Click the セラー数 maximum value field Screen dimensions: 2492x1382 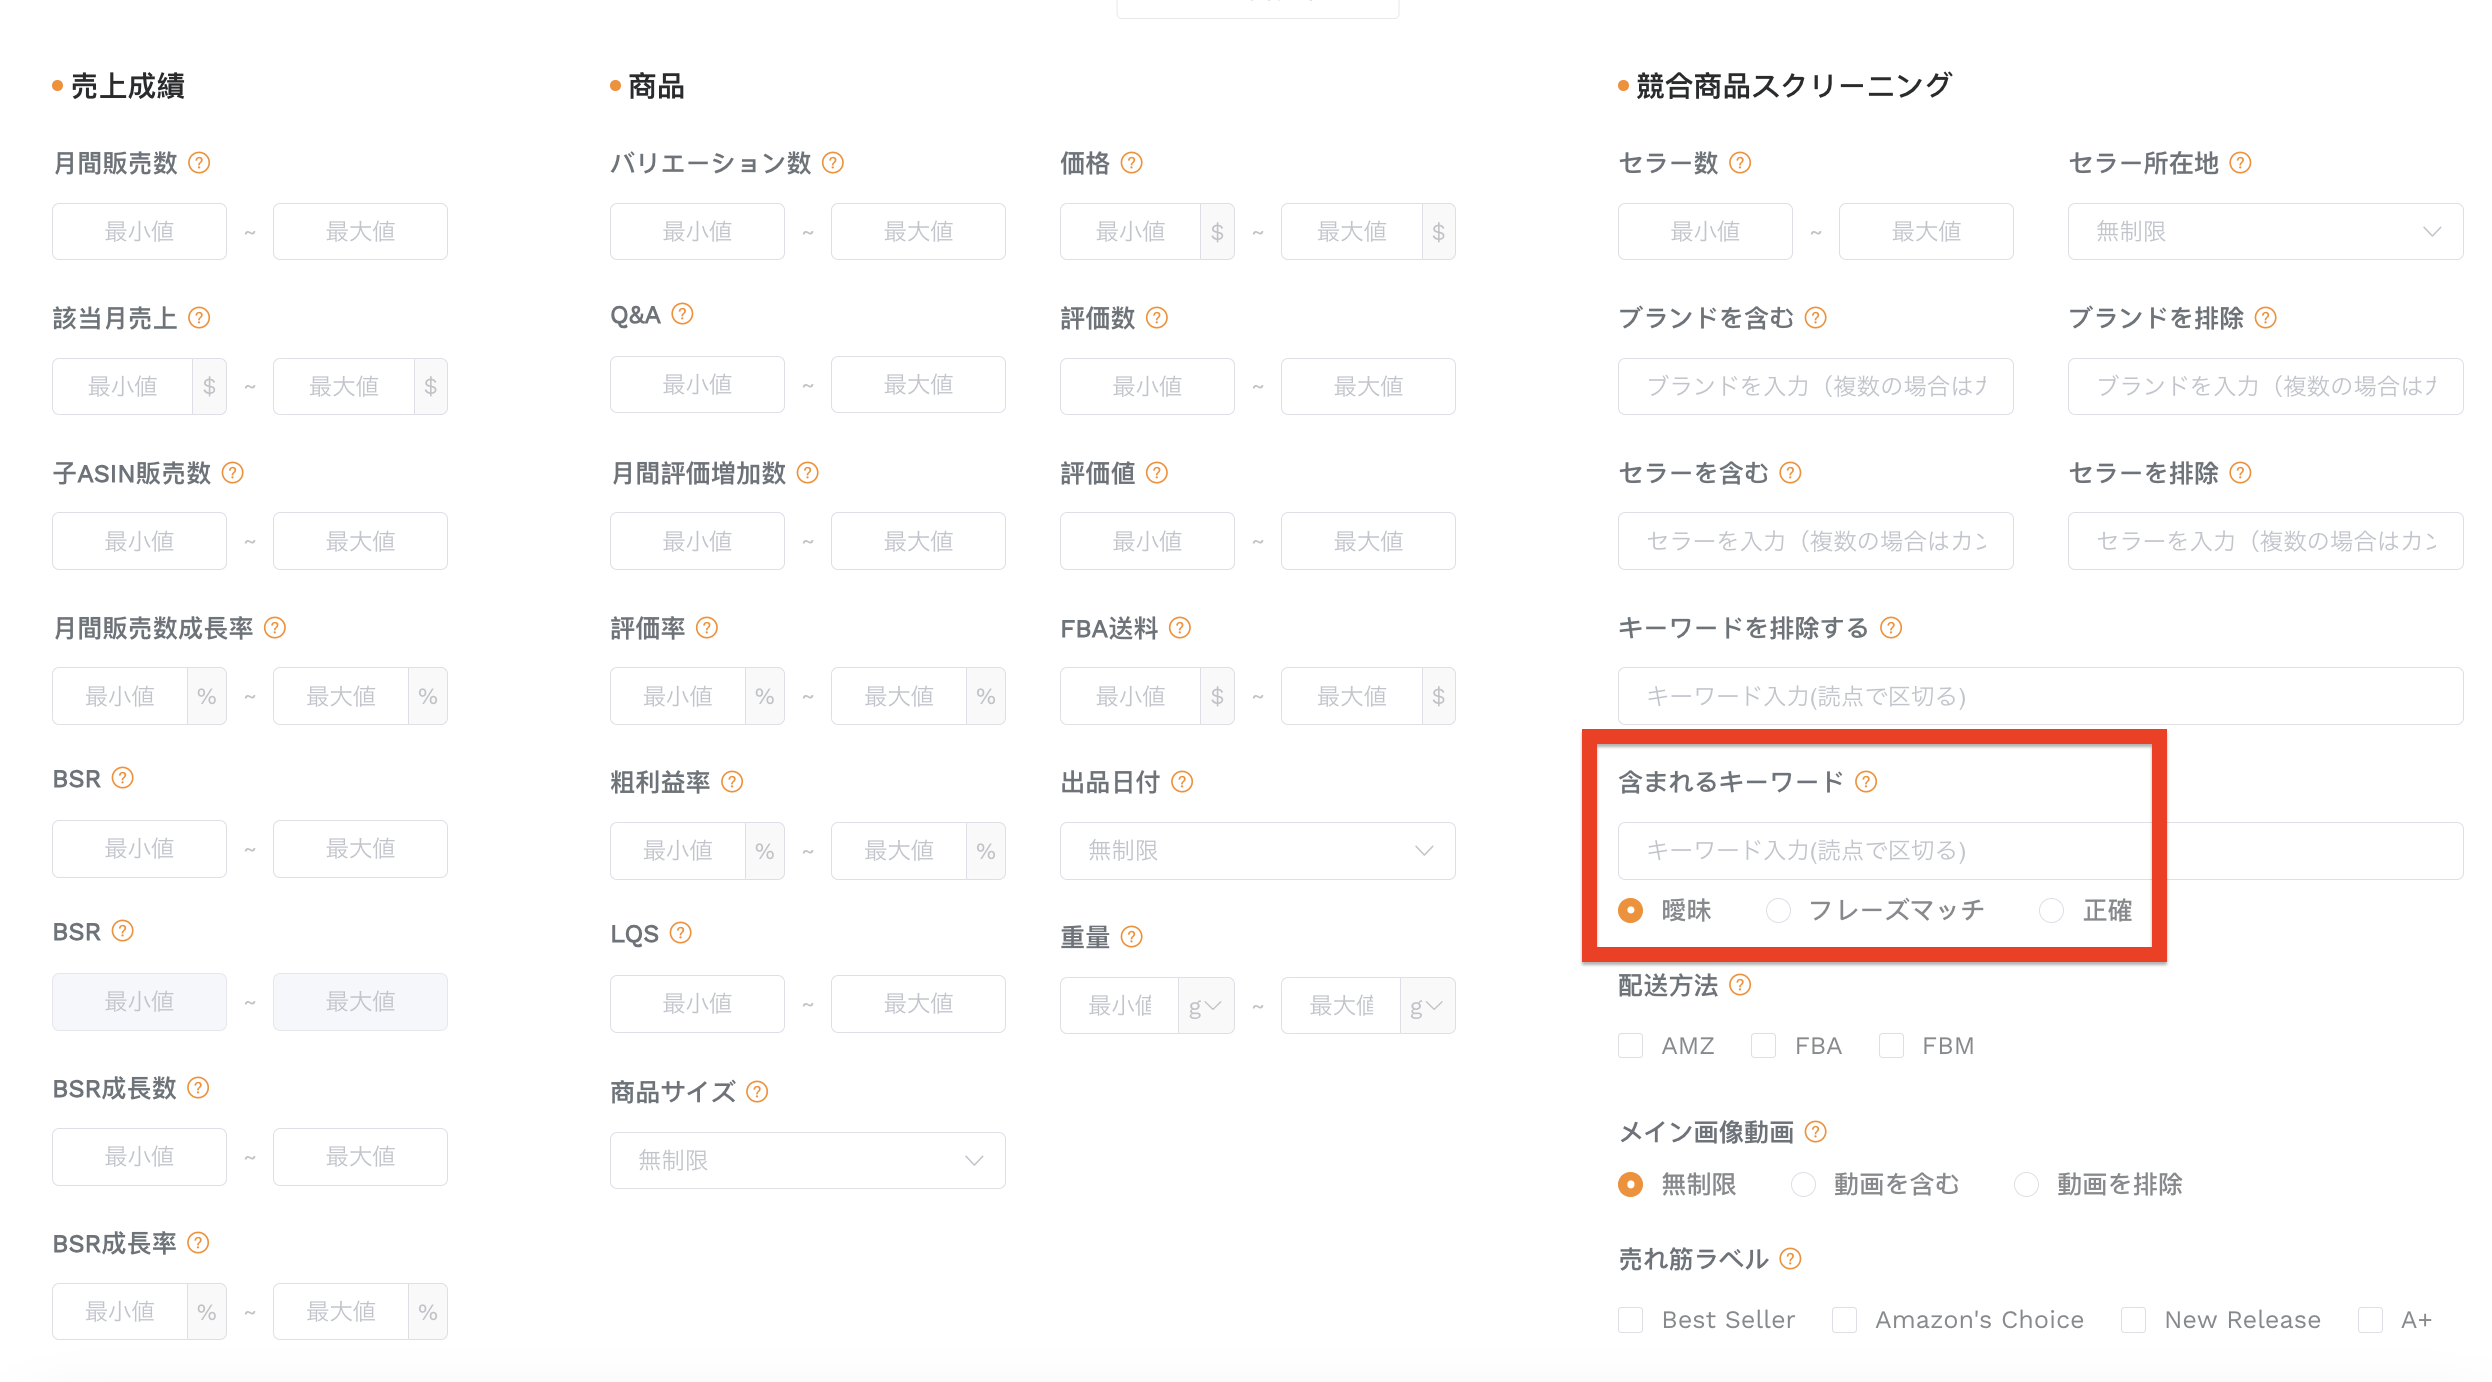tap(1925, 231)
